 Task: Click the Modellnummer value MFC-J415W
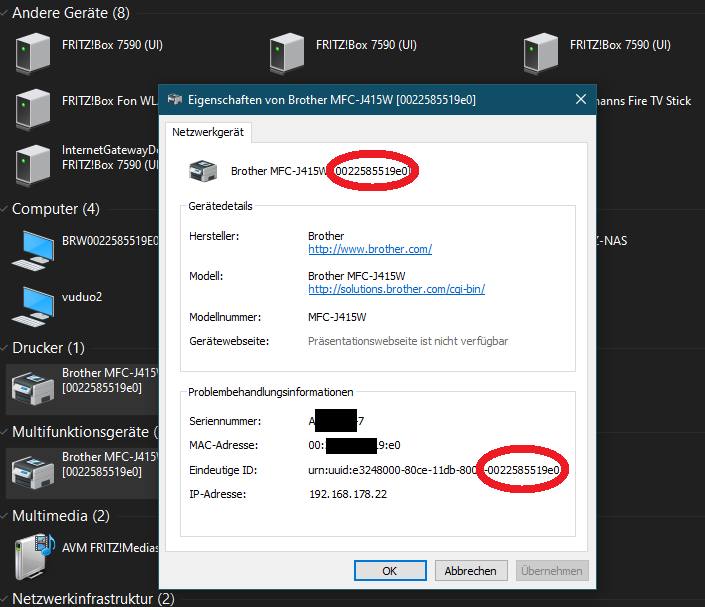pyautogui.click(x=337, y=317)
